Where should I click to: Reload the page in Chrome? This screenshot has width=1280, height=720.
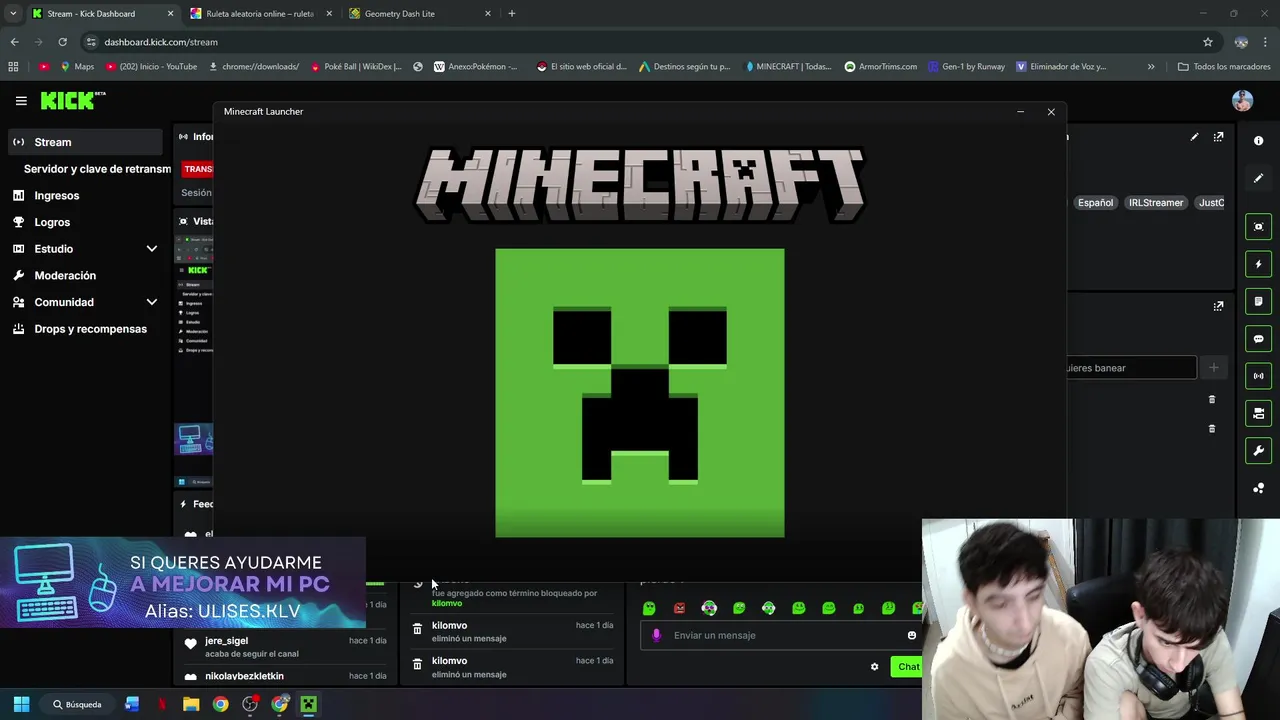(x=62, y=42)
